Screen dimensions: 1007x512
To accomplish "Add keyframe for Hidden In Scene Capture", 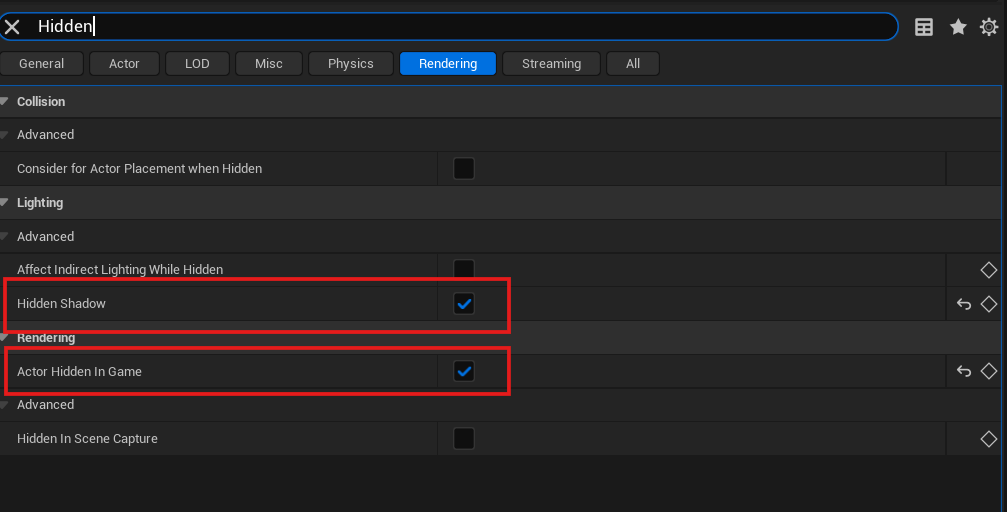I will tap(988, 439).
